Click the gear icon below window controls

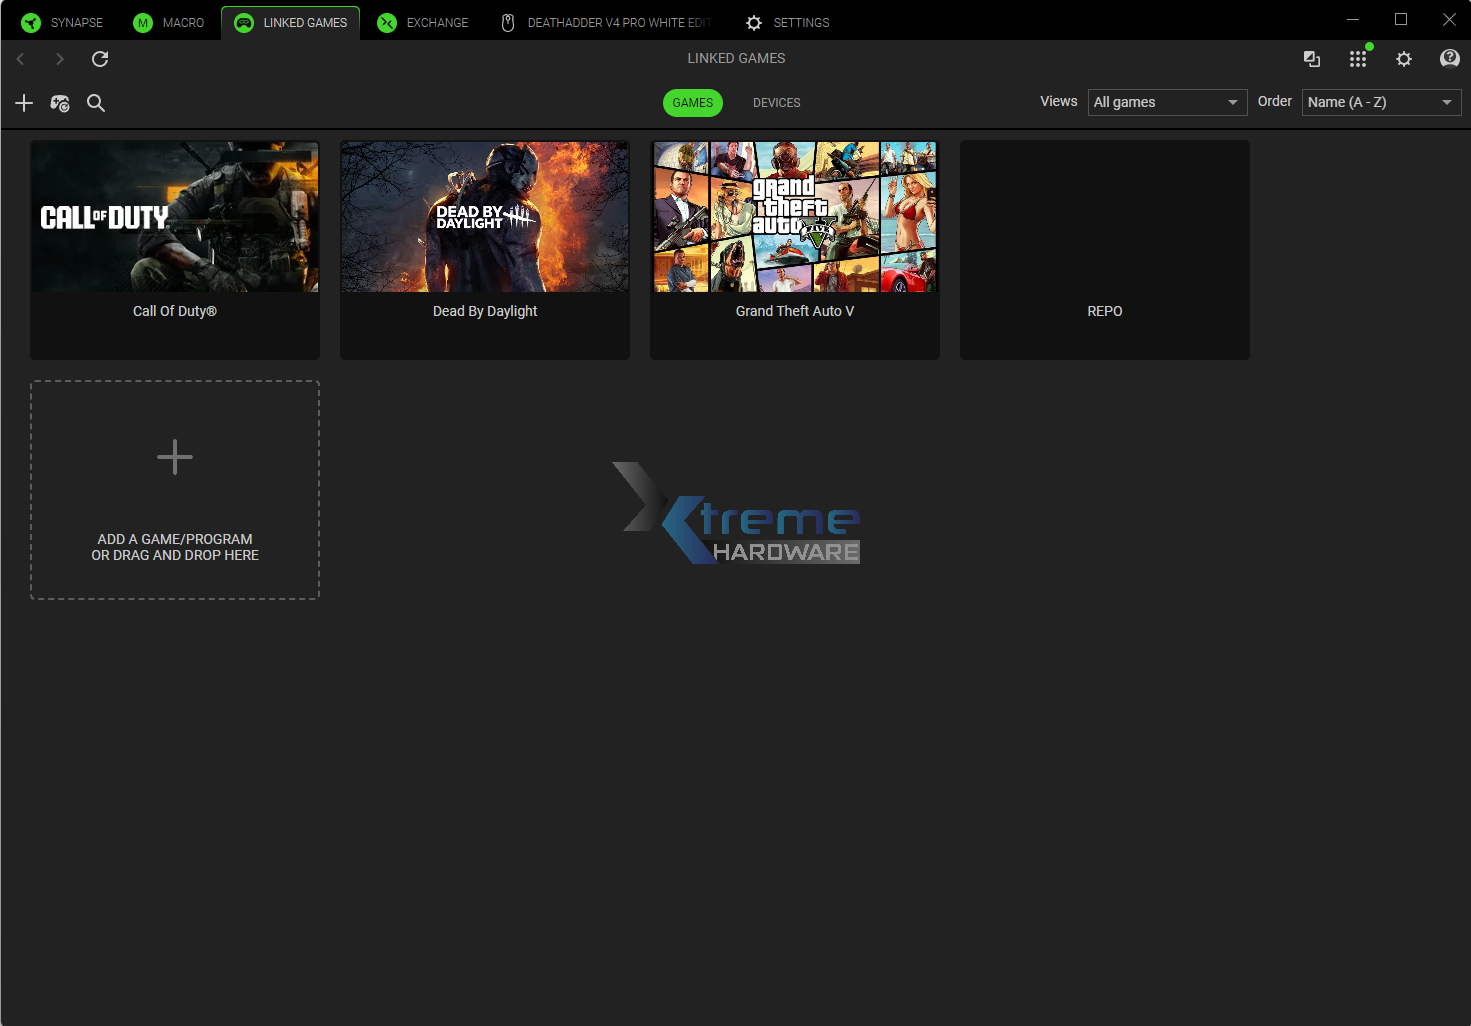coord(1404,59)
